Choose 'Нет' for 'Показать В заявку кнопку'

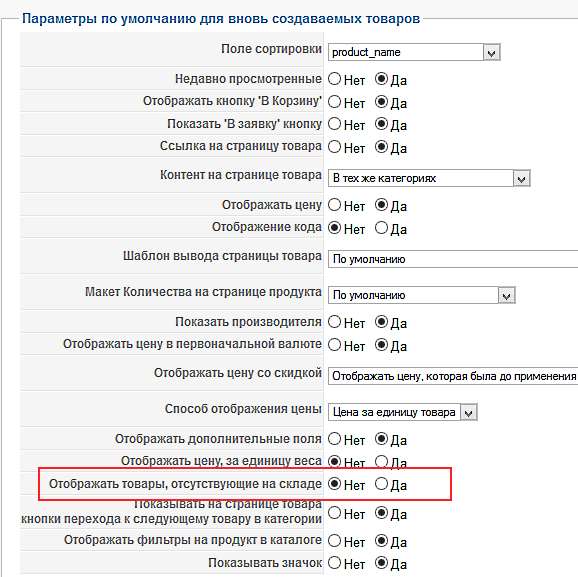(334, 124)
